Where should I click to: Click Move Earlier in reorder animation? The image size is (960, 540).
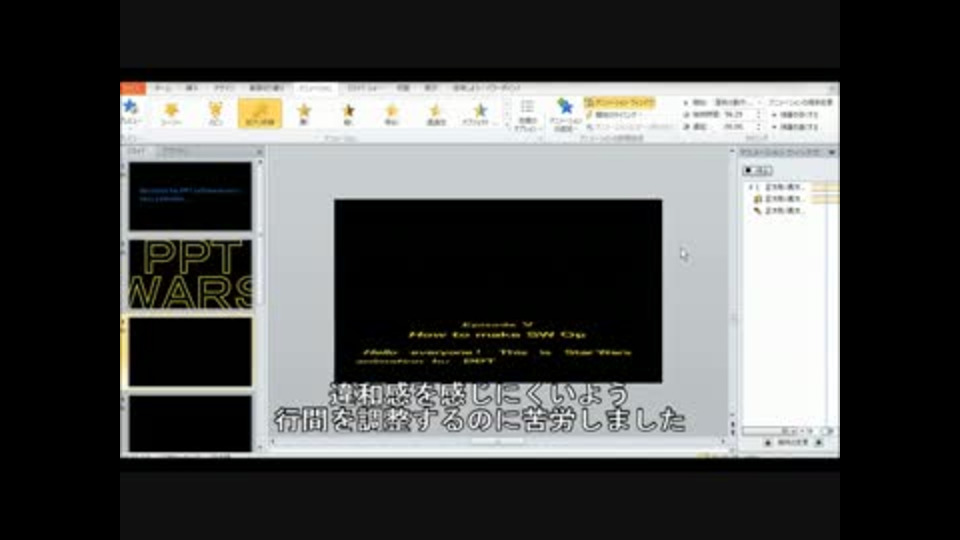tap(795, 114)
